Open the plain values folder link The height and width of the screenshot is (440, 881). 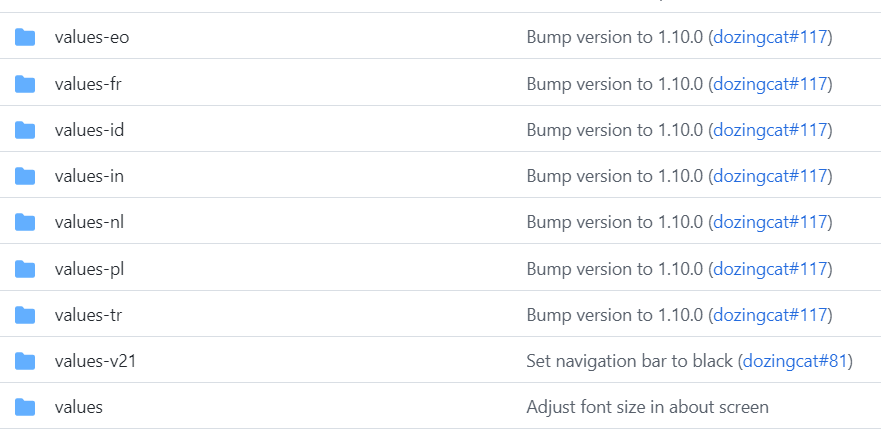[78, 407]
